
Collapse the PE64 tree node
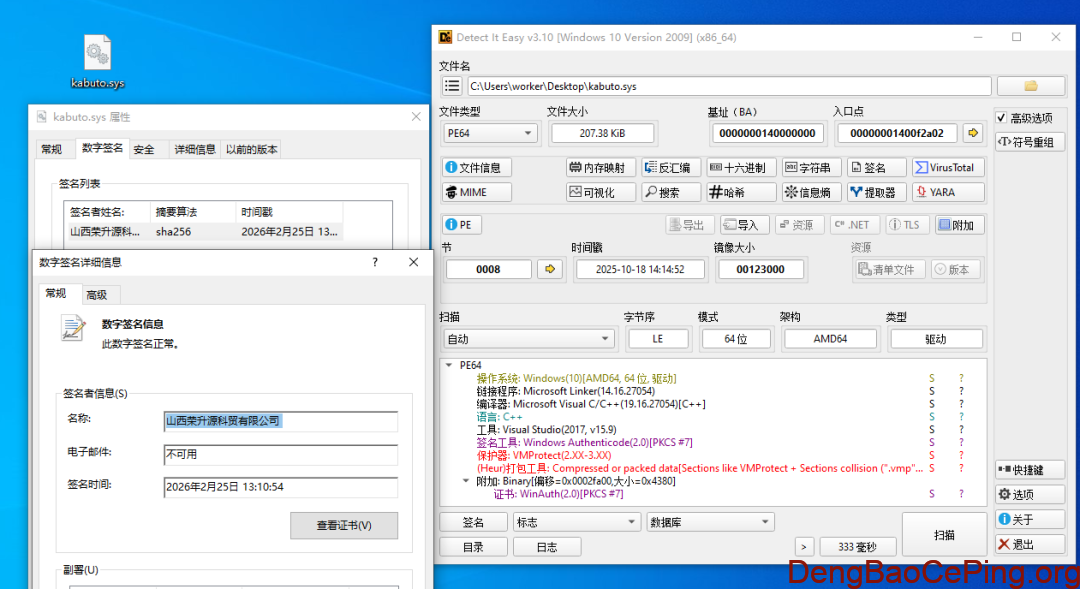tap(449, 365)
